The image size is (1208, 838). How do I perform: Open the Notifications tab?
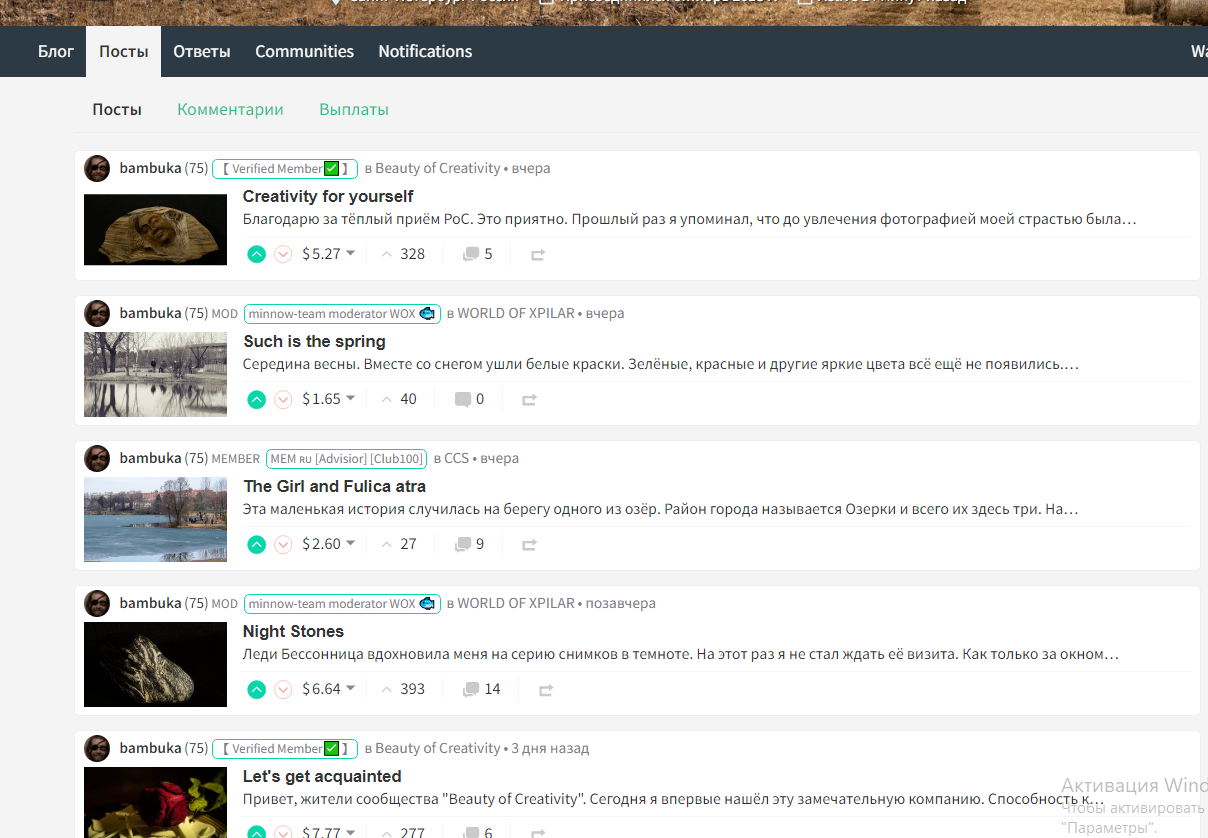425,51
